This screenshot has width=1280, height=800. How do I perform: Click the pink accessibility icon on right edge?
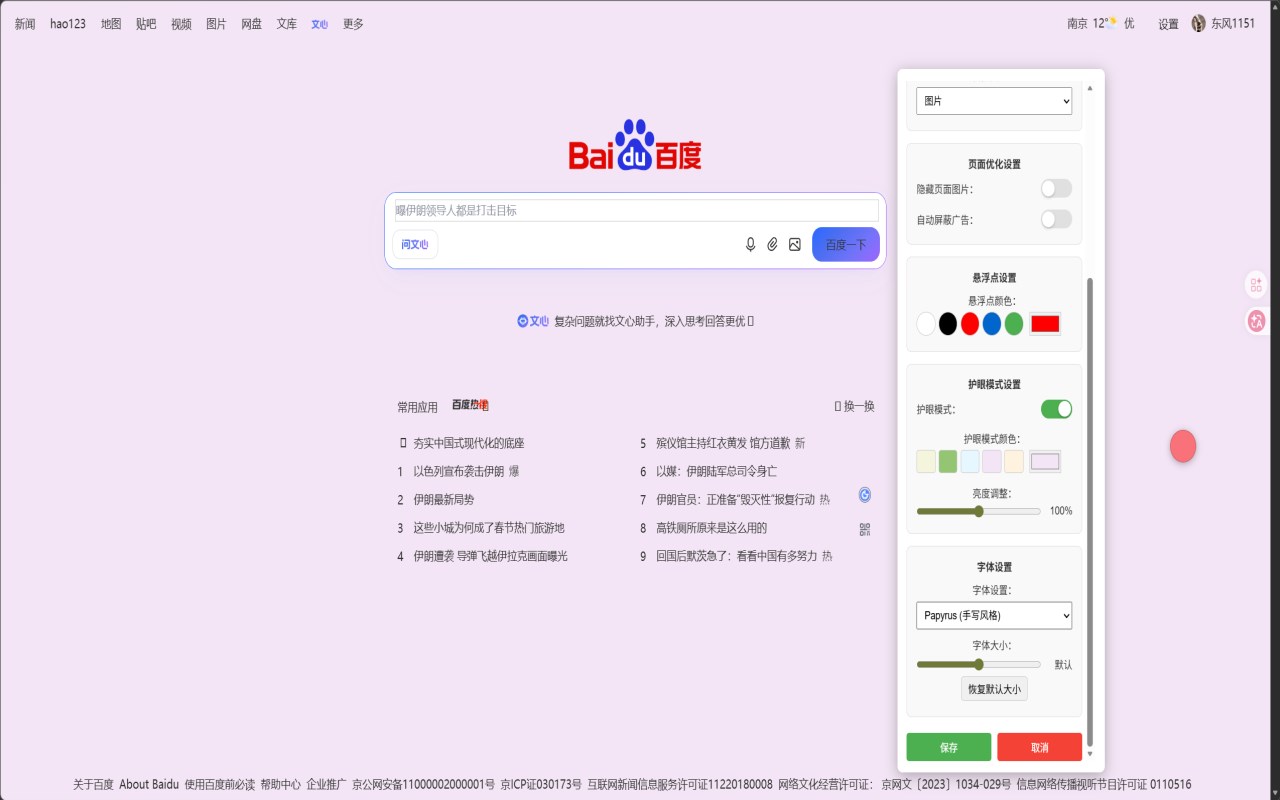tap(1257, 321)
